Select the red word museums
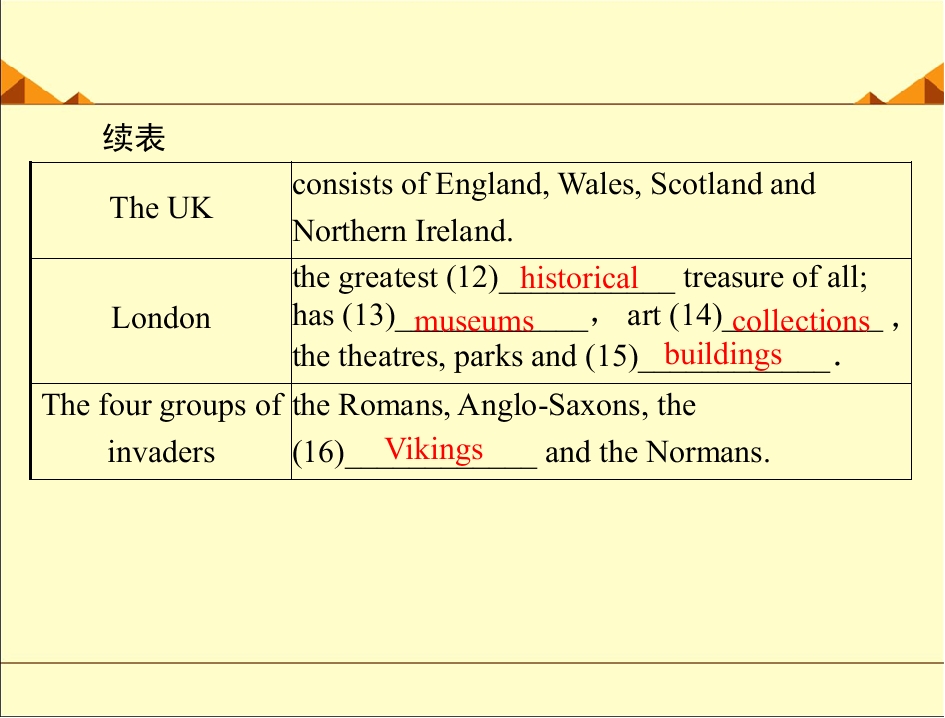945x718 pixels. click(x=474, y=321)
